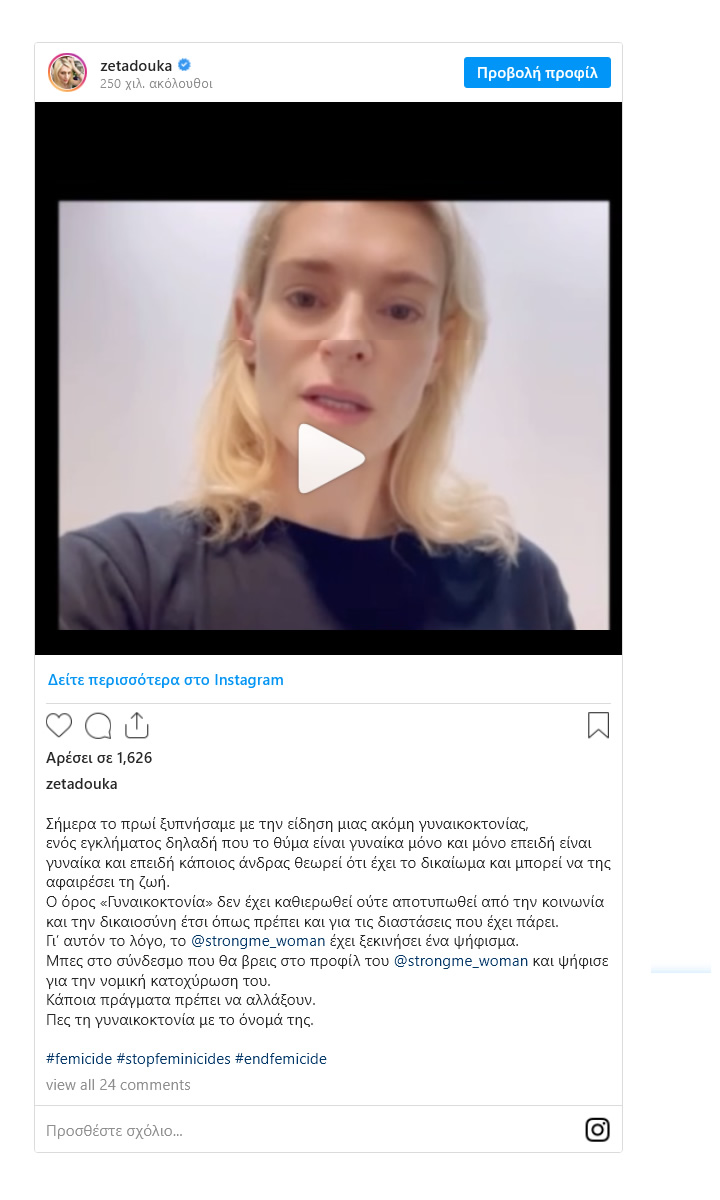This screenshot has height=1200, width=720.
Task: Open the Δείτε περισσότερα στο Instagram link
Action: click(x=166, y=680)
